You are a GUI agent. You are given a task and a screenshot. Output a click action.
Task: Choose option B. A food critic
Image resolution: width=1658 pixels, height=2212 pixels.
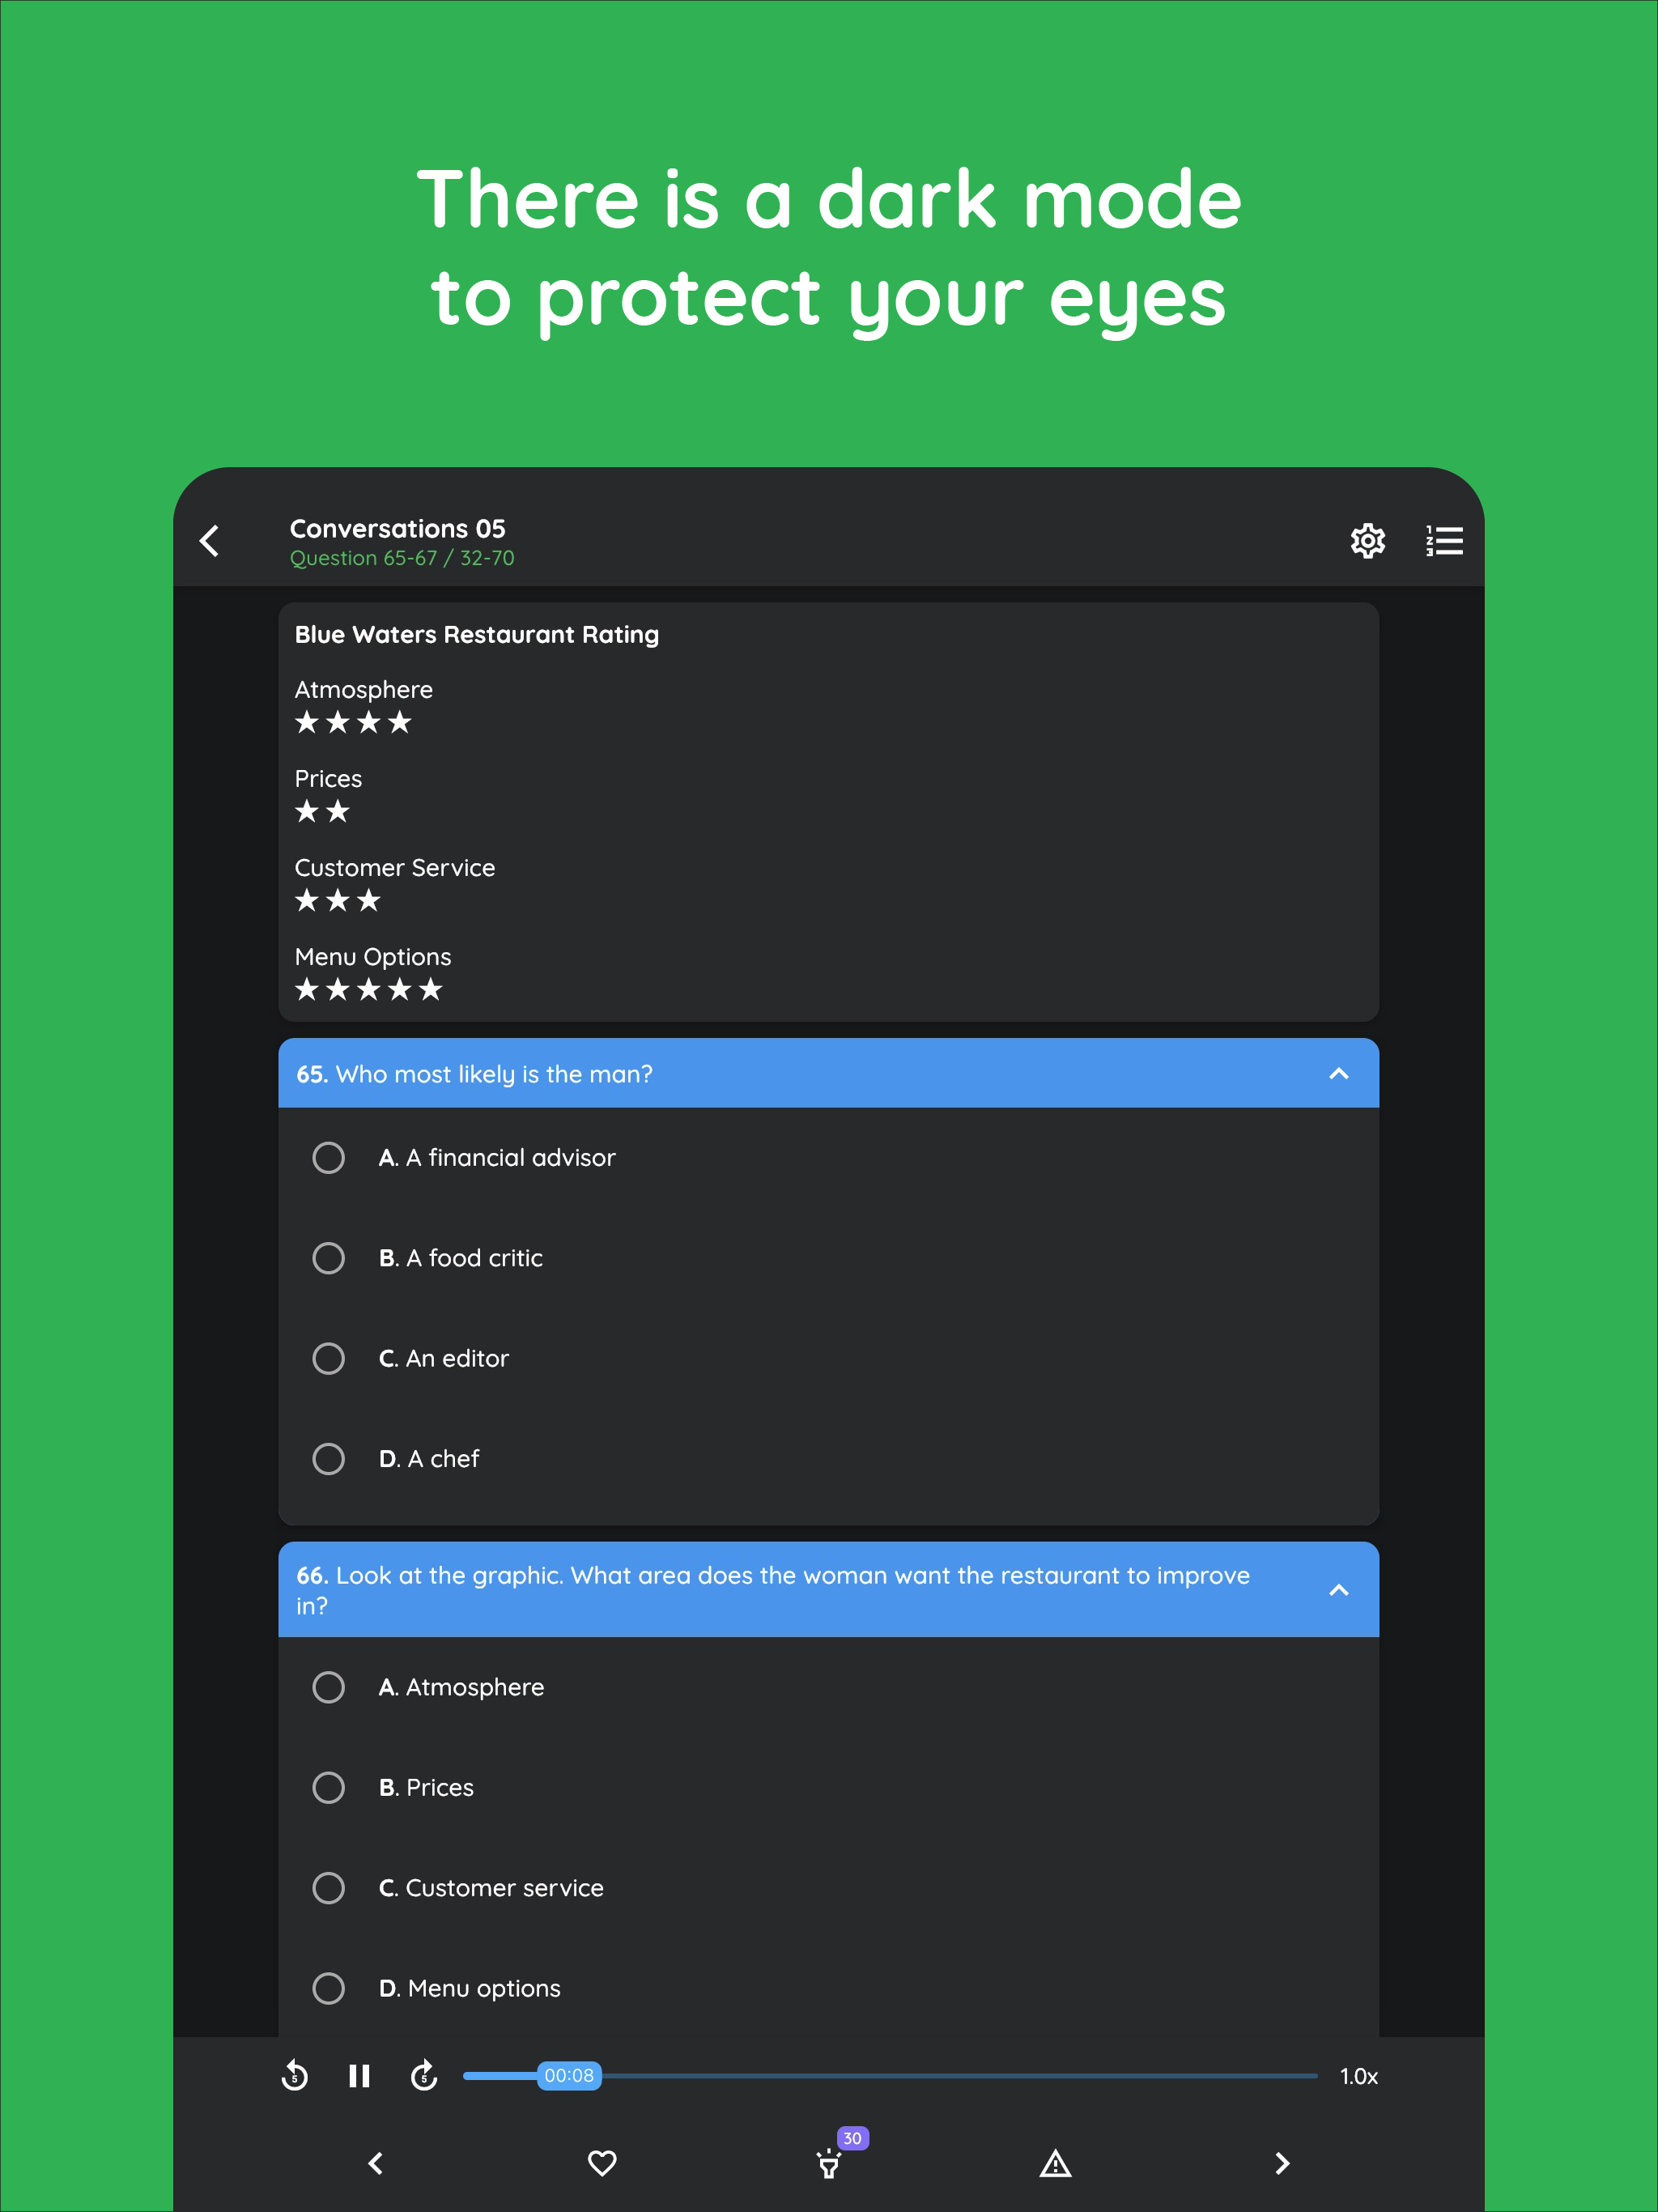pyautogui.click(x=828, y=1257)
